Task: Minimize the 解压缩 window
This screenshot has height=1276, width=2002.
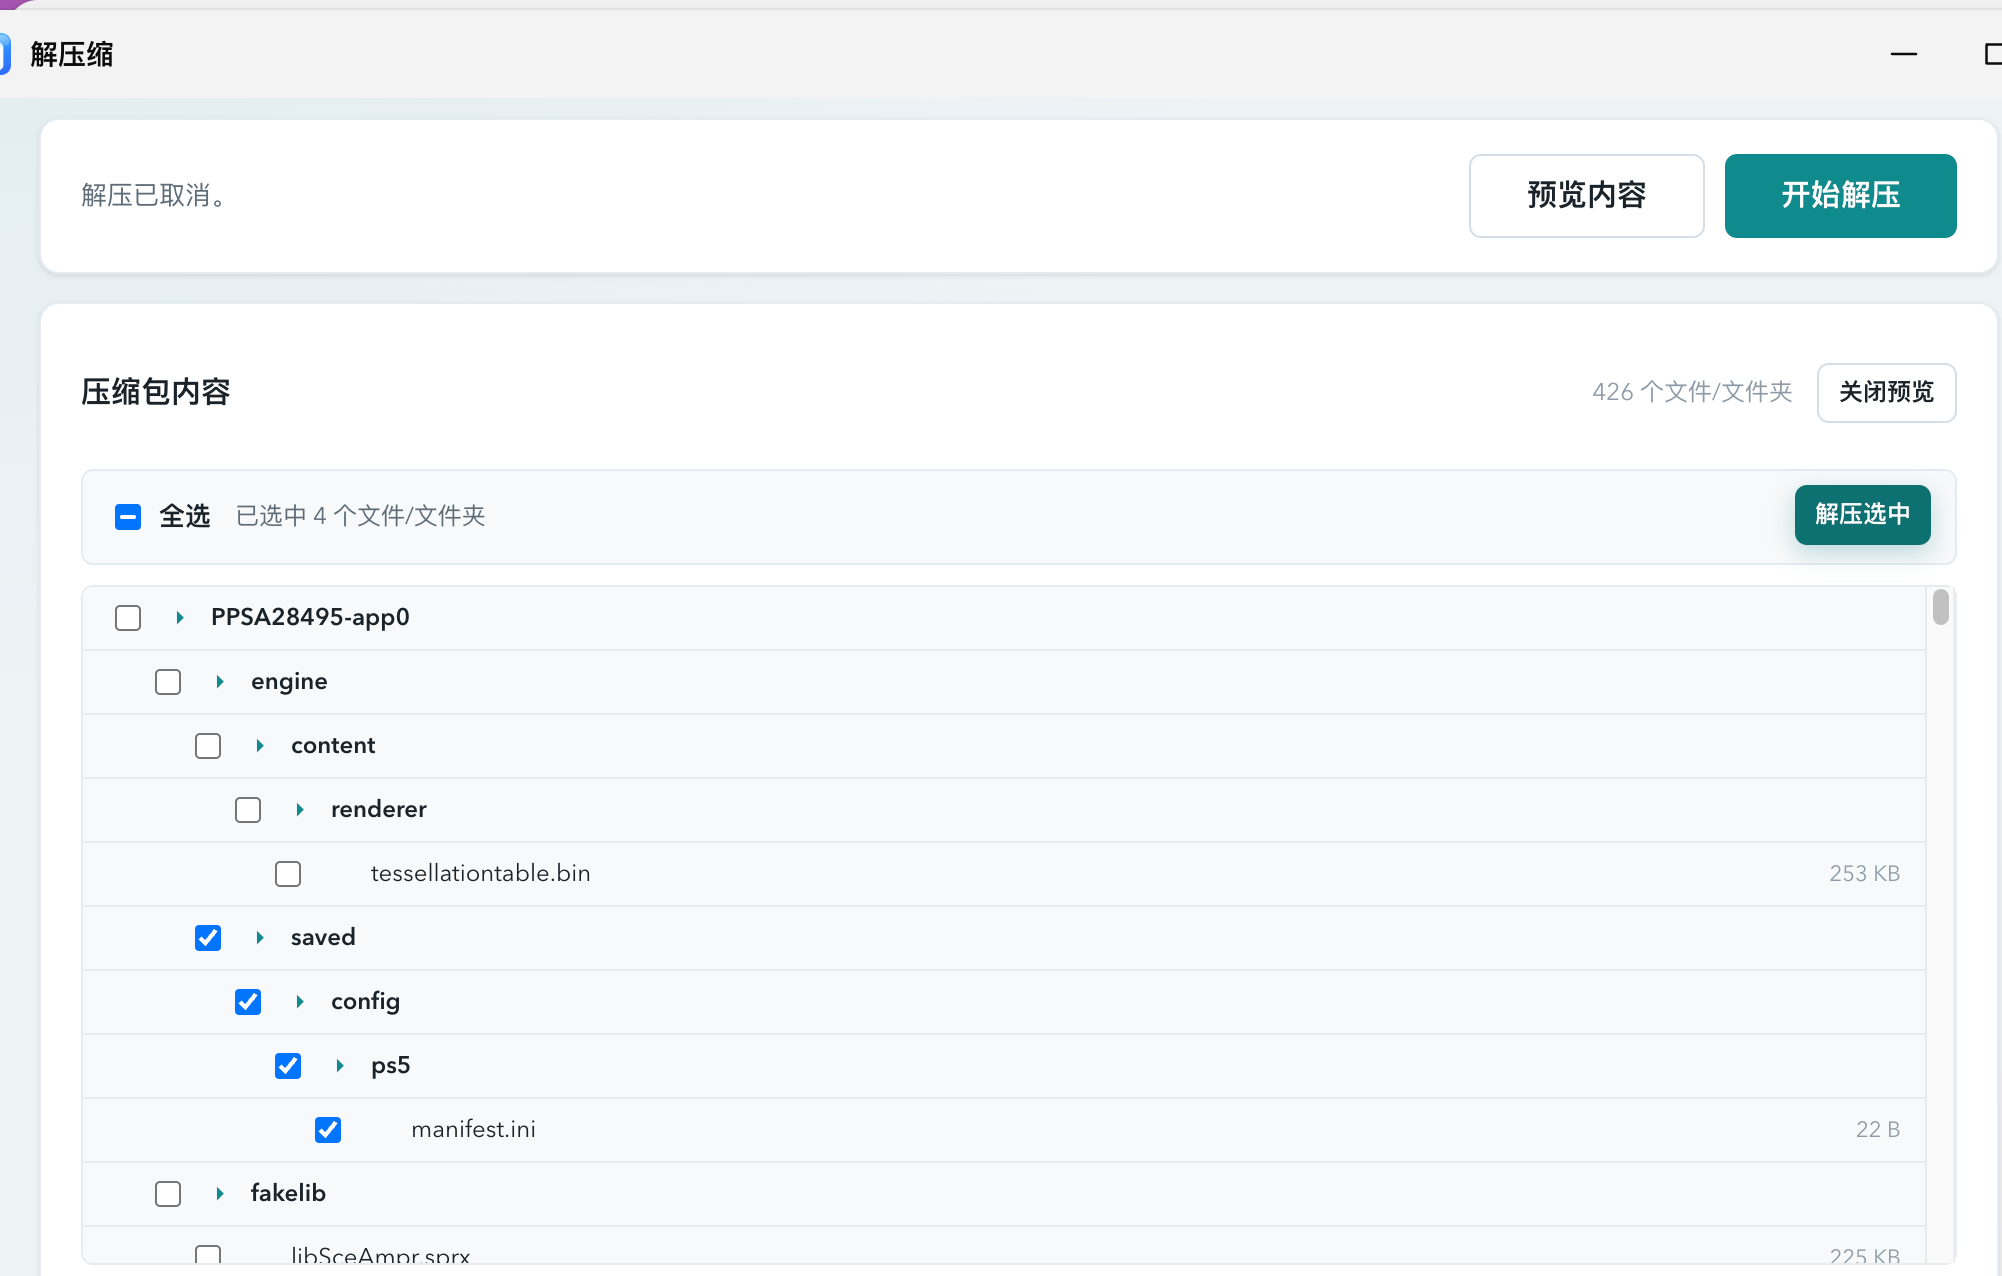Action: coord(1903,54)
